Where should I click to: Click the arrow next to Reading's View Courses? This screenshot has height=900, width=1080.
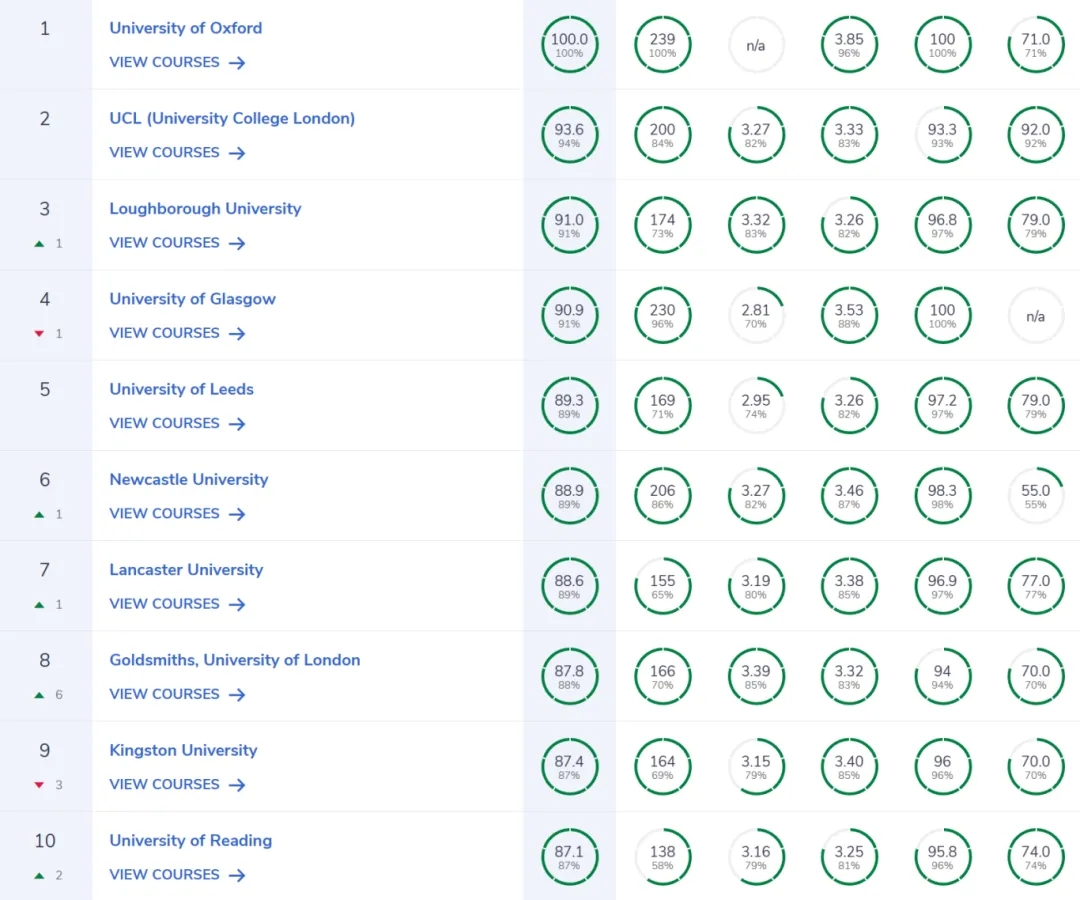237,875
